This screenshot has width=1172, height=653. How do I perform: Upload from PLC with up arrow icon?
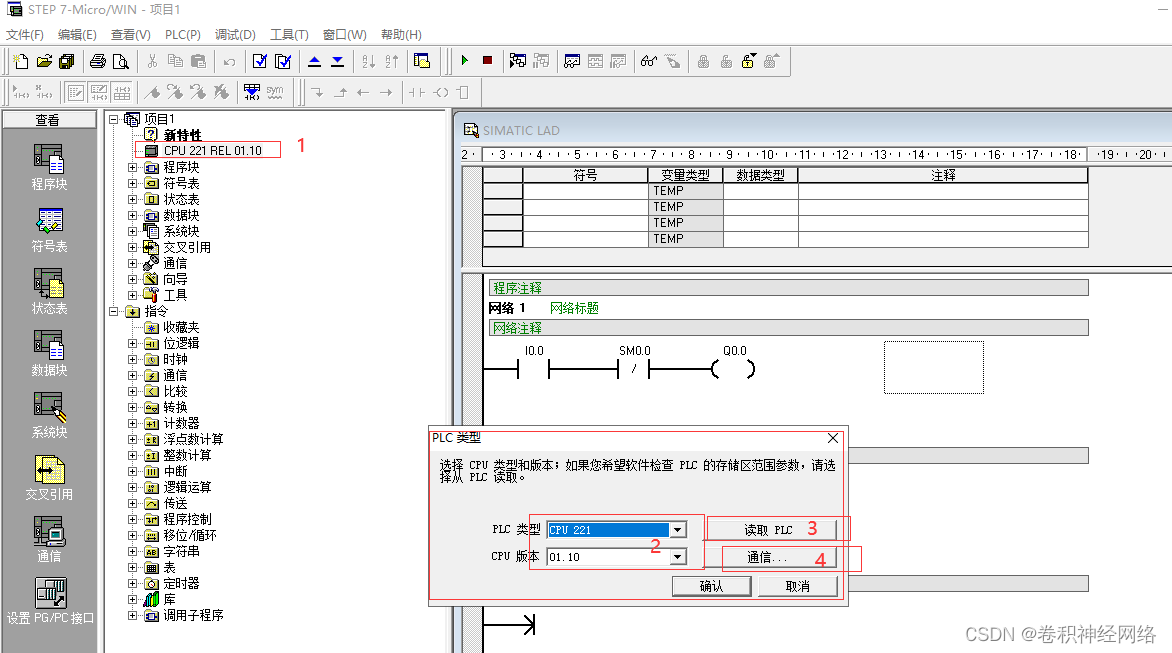[x=315, y=61]
